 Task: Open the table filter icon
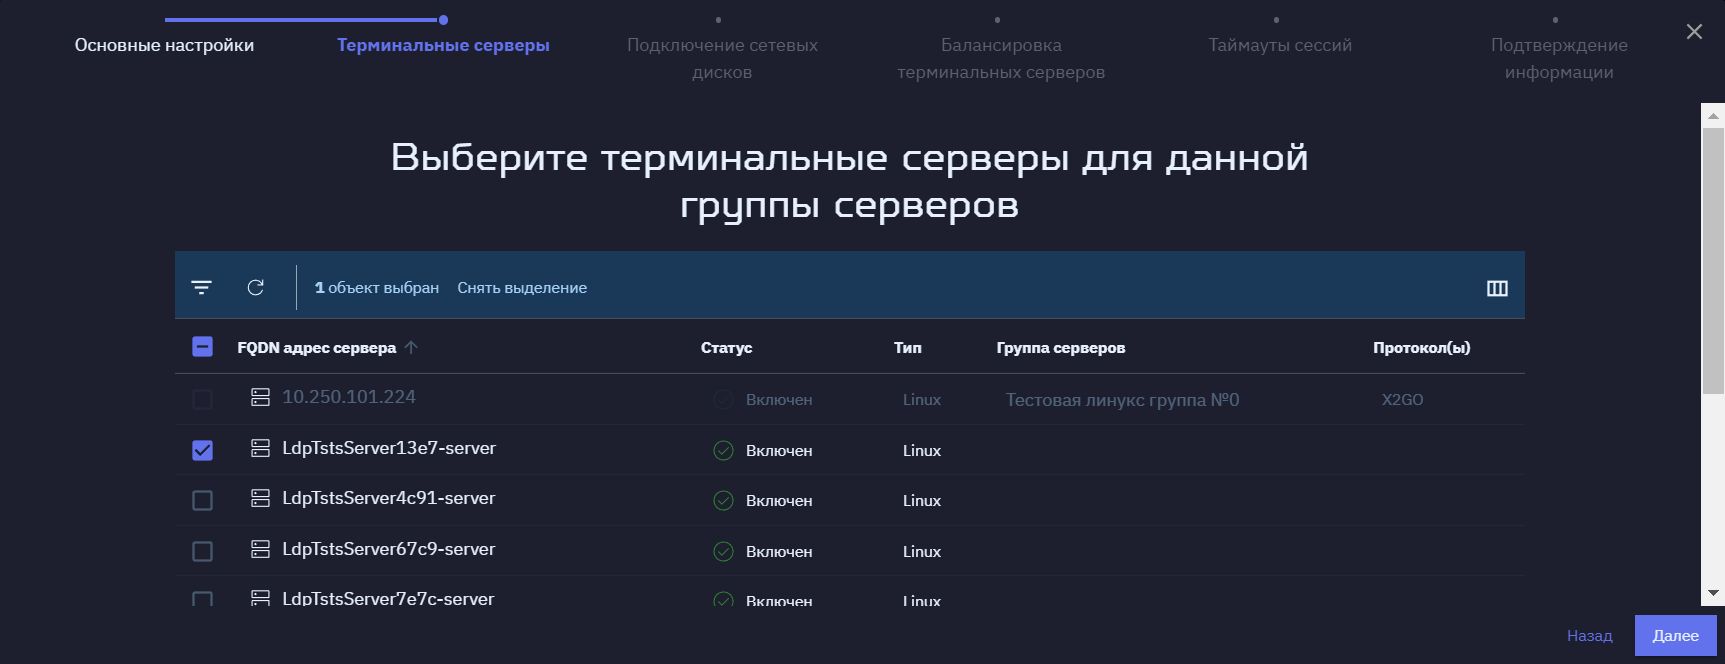201,288
